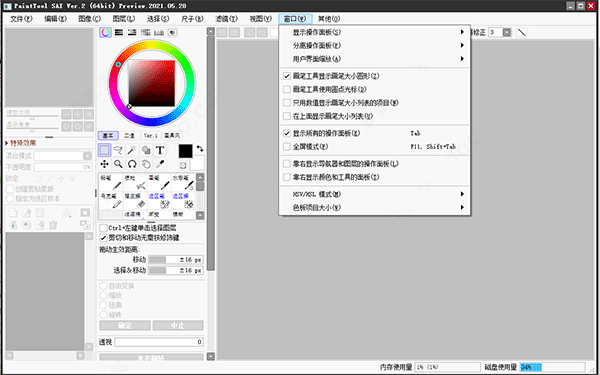The height and width of the screenshot is (375, 600).
Task: Click the trash delete layer icon
Action: coord(53,225)
